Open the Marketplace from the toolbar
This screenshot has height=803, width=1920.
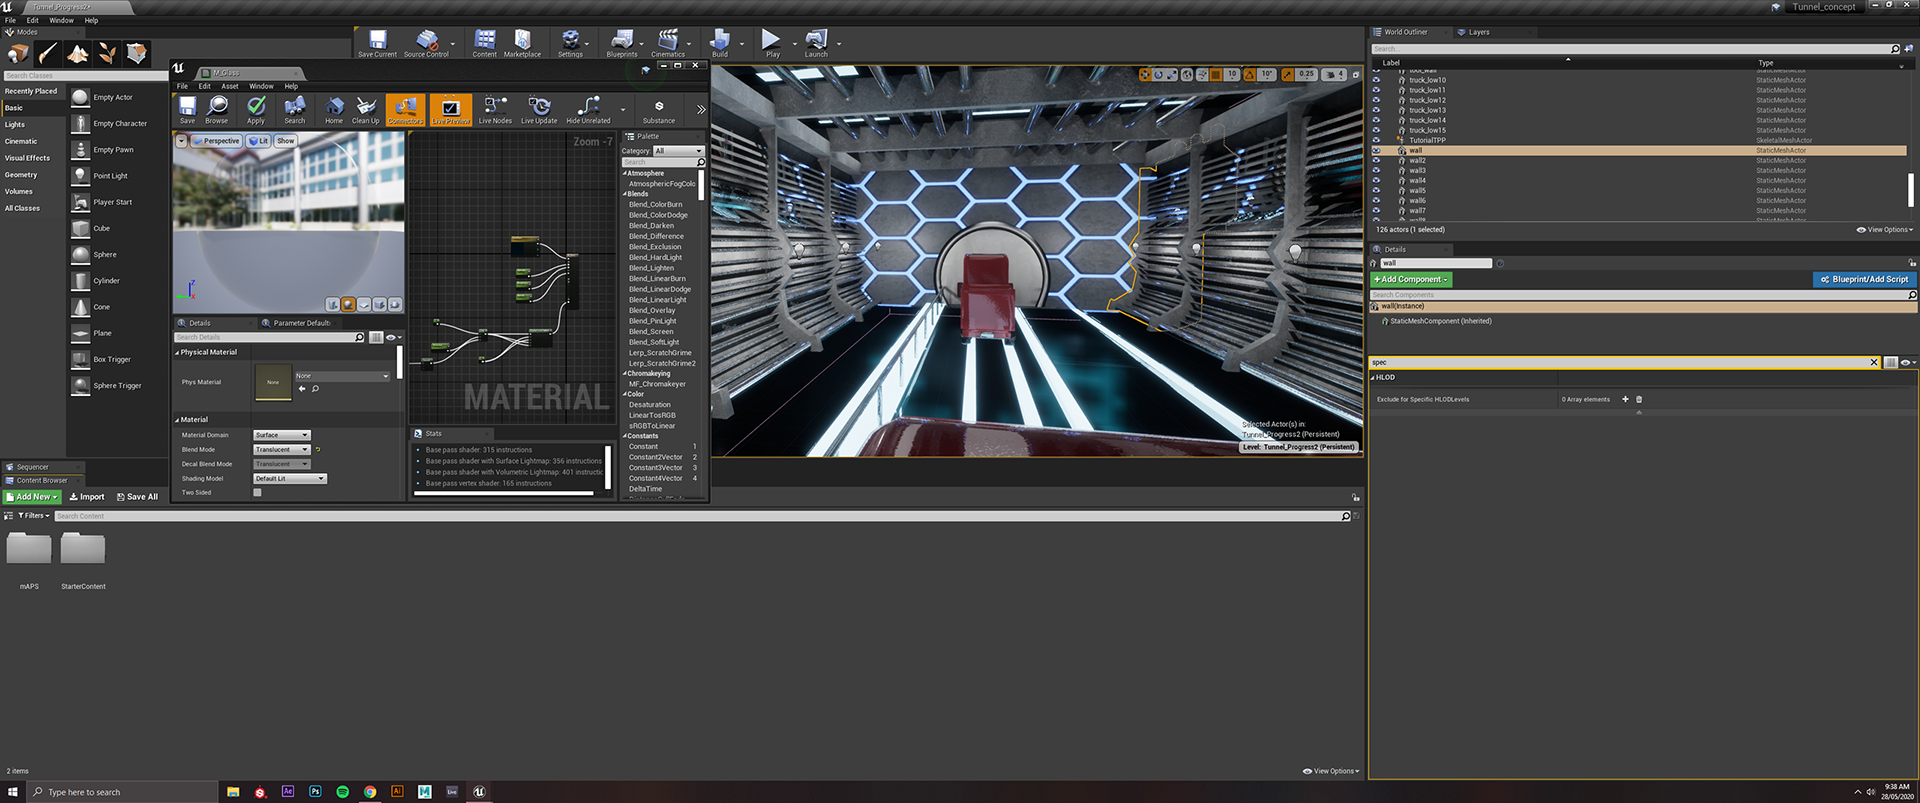(522, 44)
